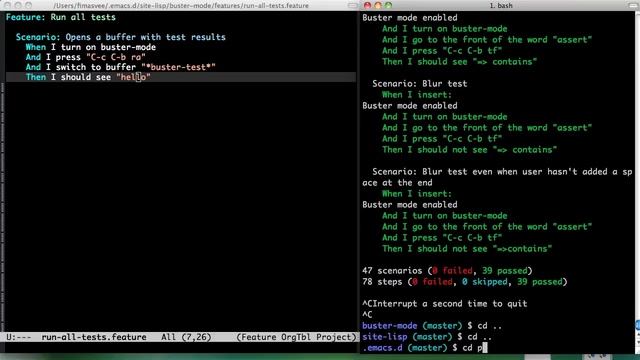Image resolution: width=640 pixels, height=360 pixels.
Task: Click the '"*buster-test*"' string in Emacs
Action: pos(178,67)
